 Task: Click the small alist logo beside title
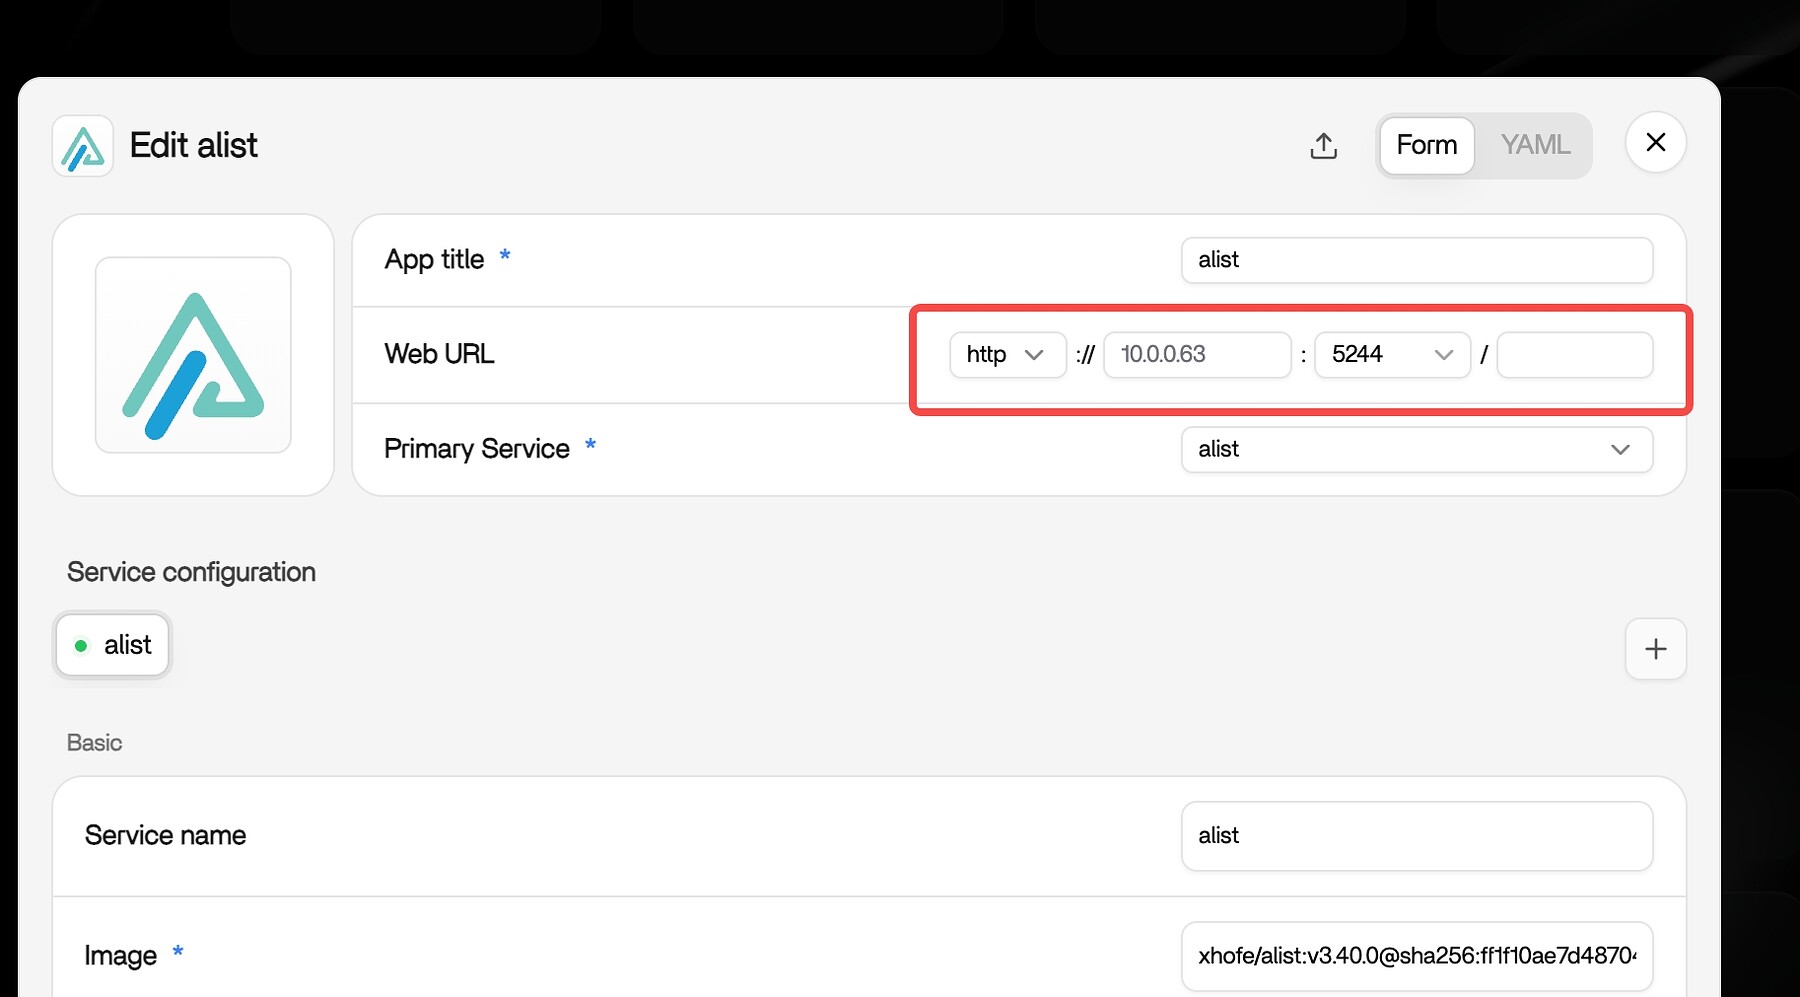83,146
